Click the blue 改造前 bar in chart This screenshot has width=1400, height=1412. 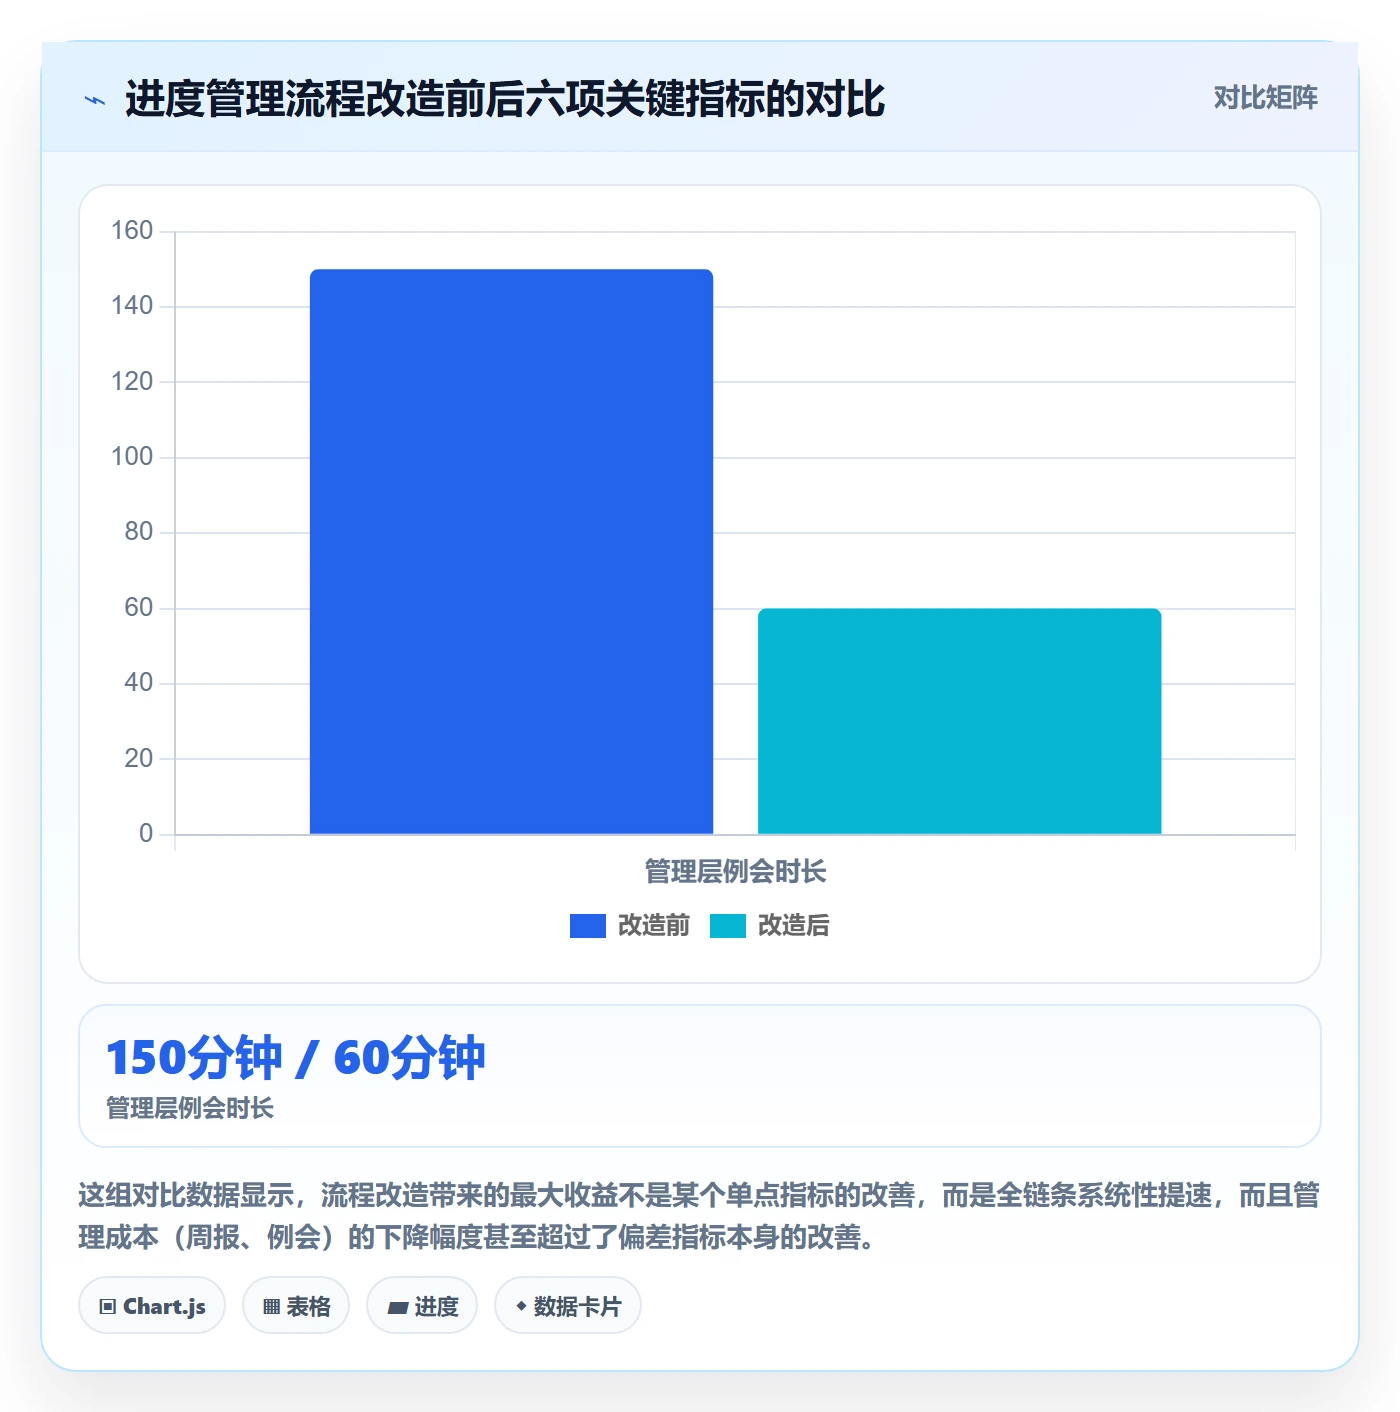tap(511, 551)
